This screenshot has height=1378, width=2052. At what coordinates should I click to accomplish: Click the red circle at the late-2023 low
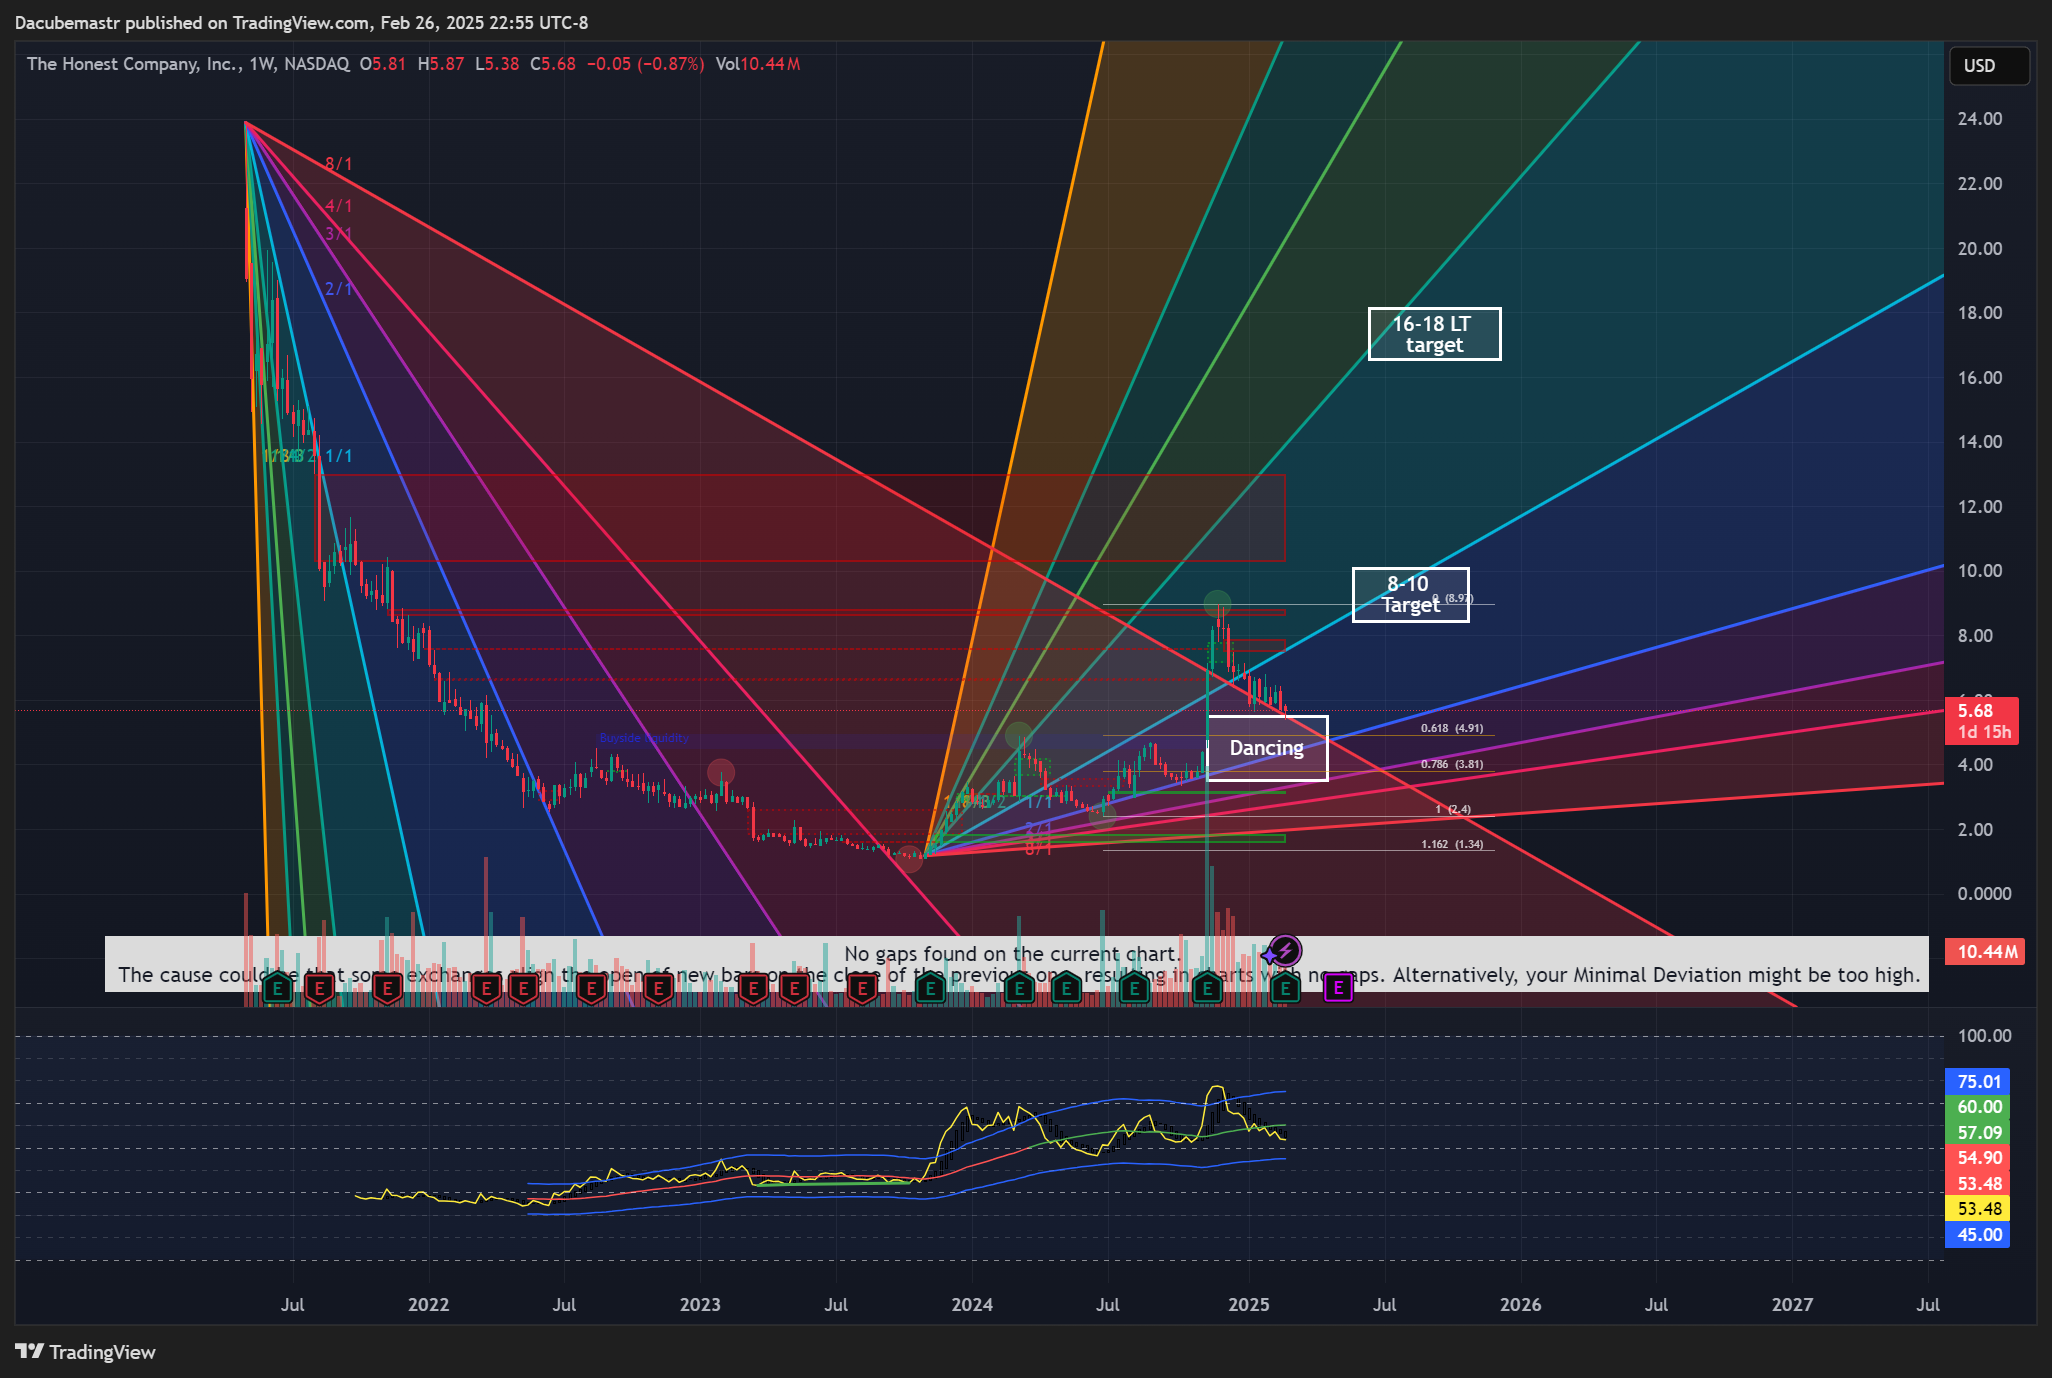tap(909, 859)
